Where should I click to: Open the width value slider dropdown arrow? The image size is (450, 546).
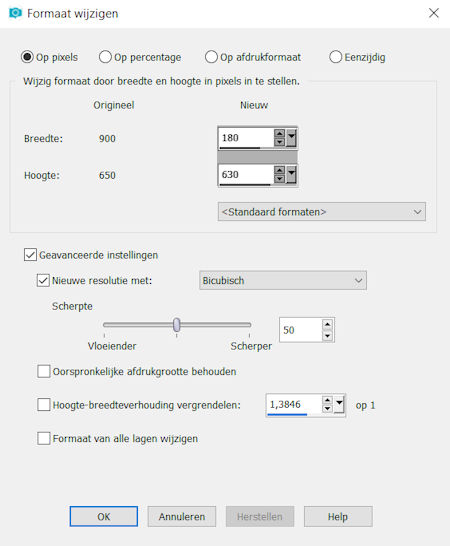291,138
